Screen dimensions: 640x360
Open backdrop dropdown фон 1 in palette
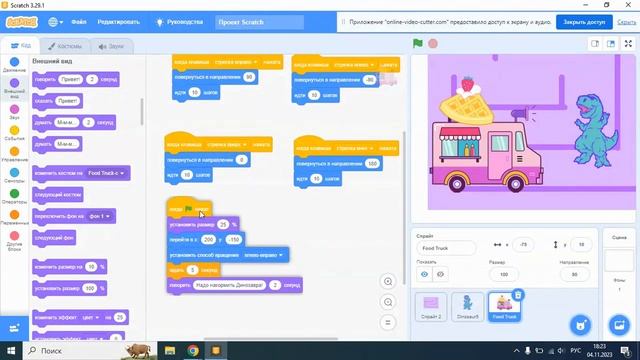coord(100,216)
